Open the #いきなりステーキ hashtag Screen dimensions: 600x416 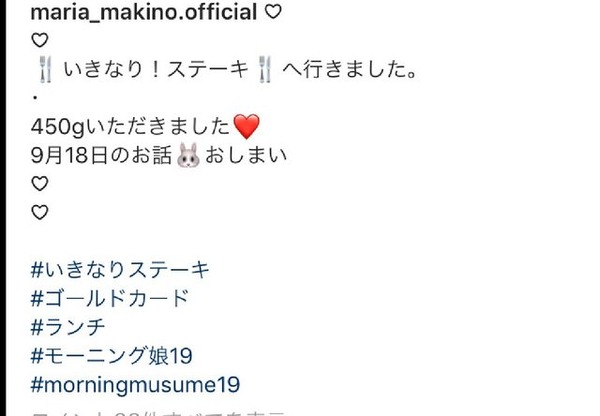(x=120, y=270)
